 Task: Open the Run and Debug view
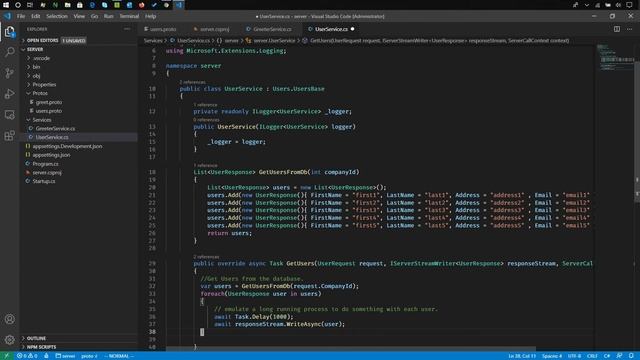pyautogui.click(x=10, y=94)
